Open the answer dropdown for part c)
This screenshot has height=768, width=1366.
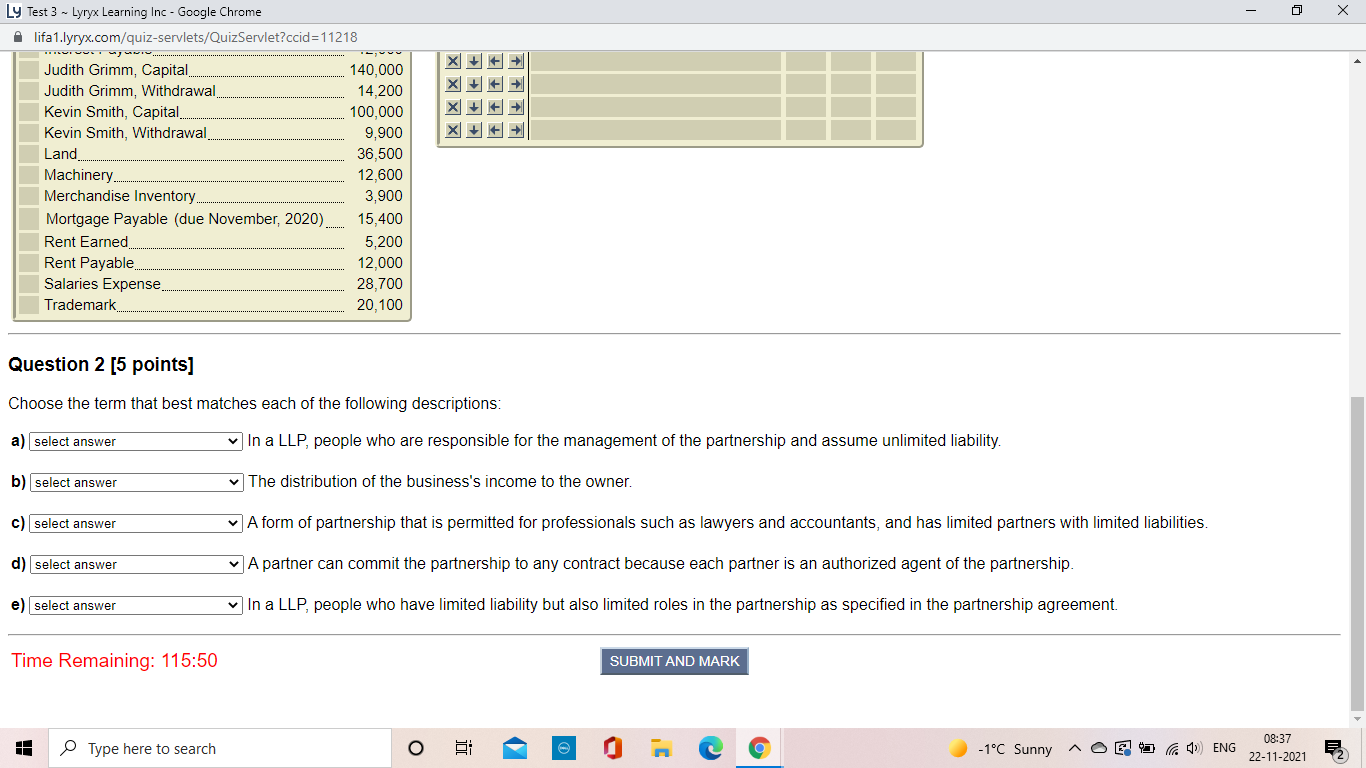coord(136,523)
